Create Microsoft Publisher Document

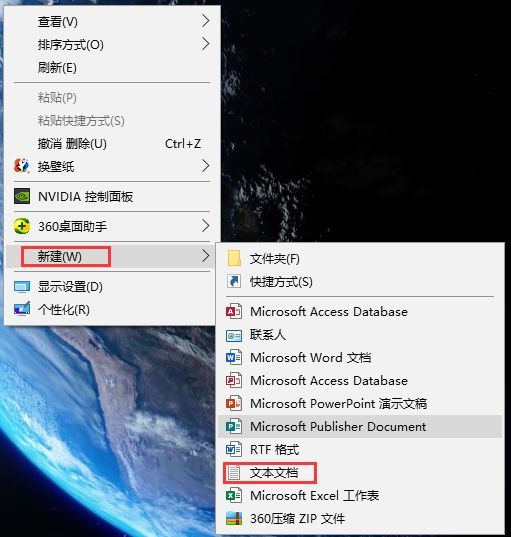[x=360, y=426]
